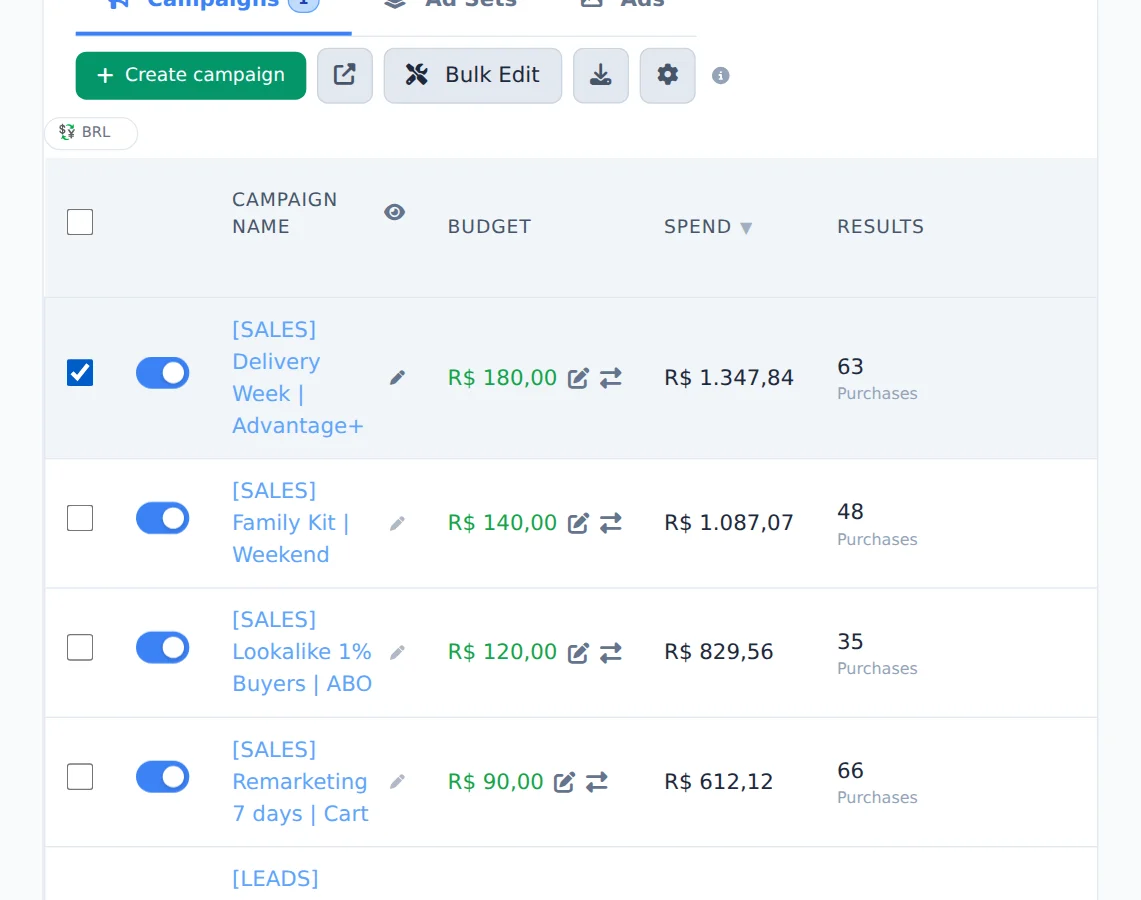Rename Delivery Week campaign with pencil icon

397,378
